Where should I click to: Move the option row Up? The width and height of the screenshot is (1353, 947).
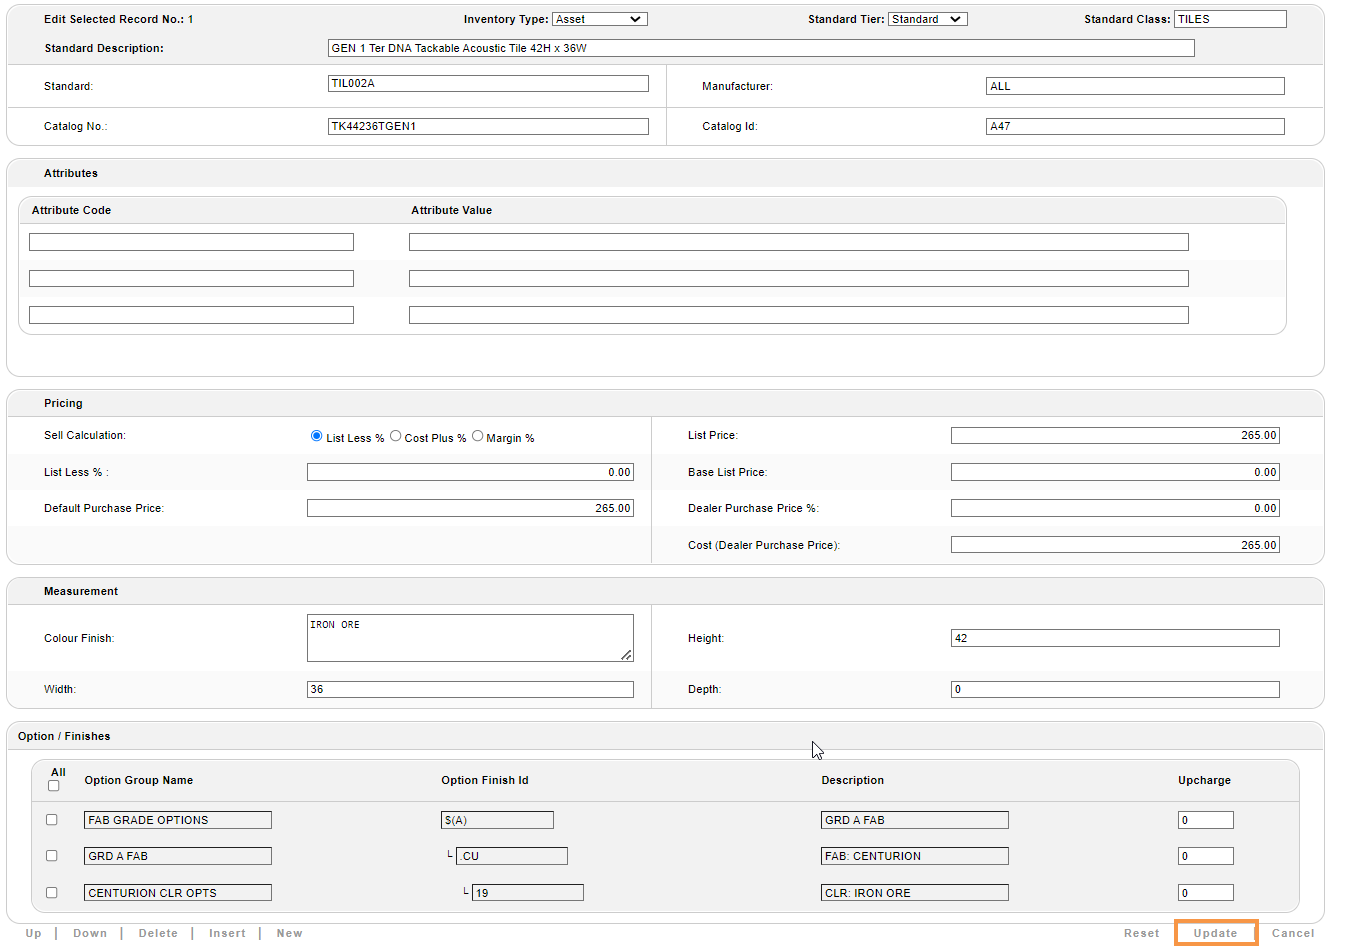pyautogui.click(x=34, y=933)
